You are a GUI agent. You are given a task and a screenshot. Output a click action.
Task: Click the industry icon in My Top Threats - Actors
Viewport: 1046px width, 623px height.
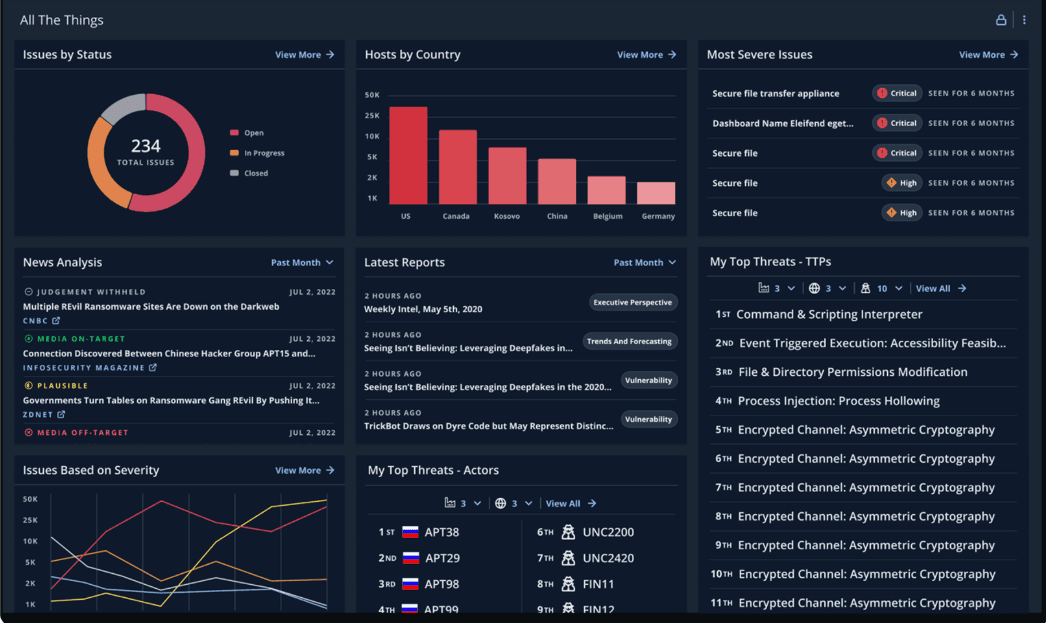click(x=450, y=503)
